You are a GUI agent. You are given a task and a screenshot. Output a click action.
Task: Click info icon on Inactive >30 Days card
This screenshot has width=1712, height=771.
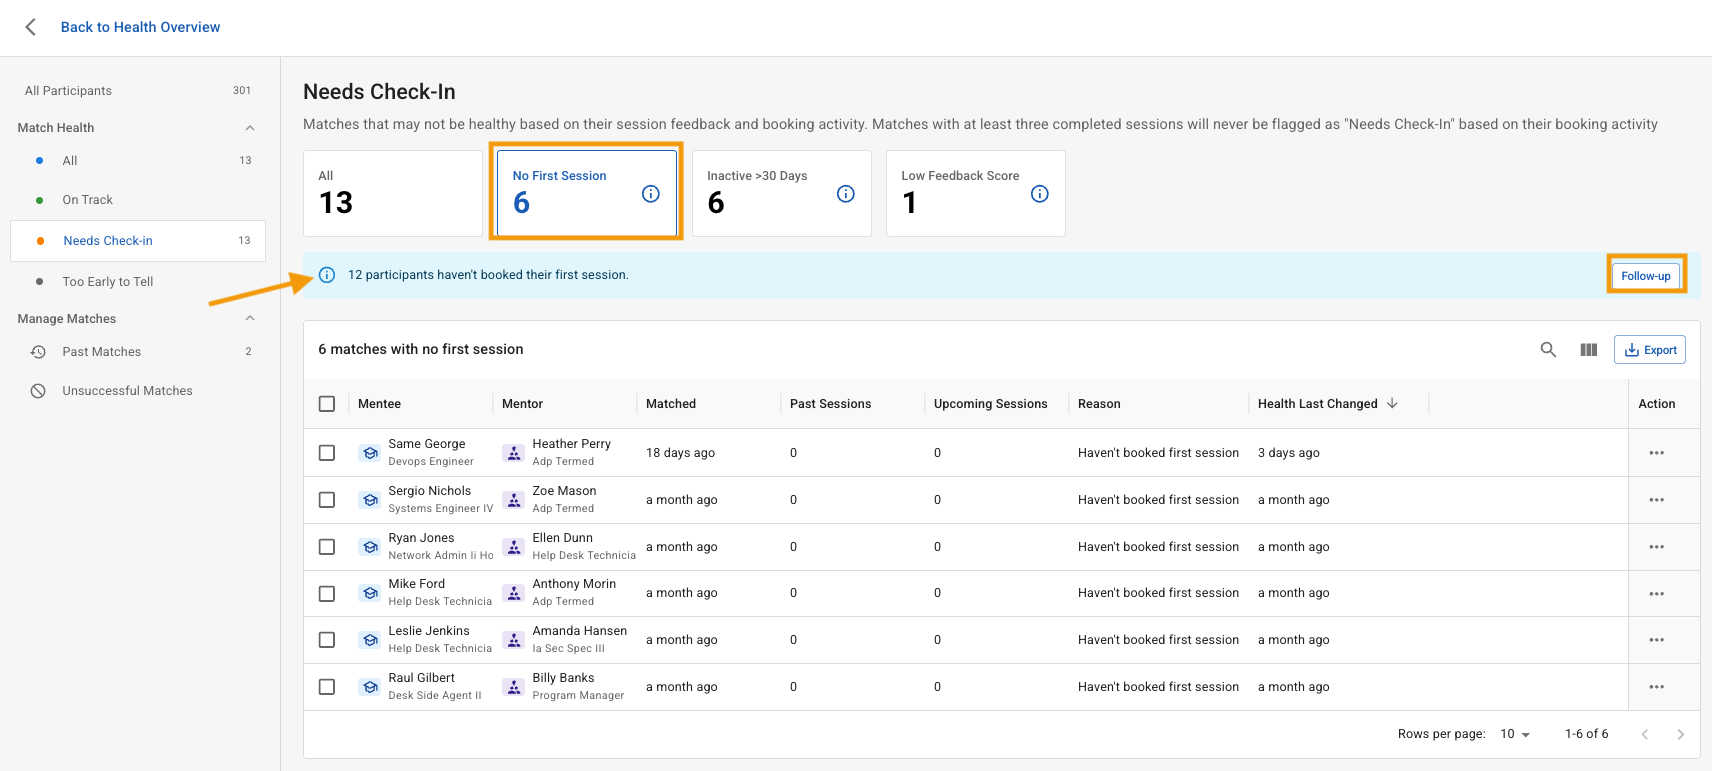tap(845, 194)
